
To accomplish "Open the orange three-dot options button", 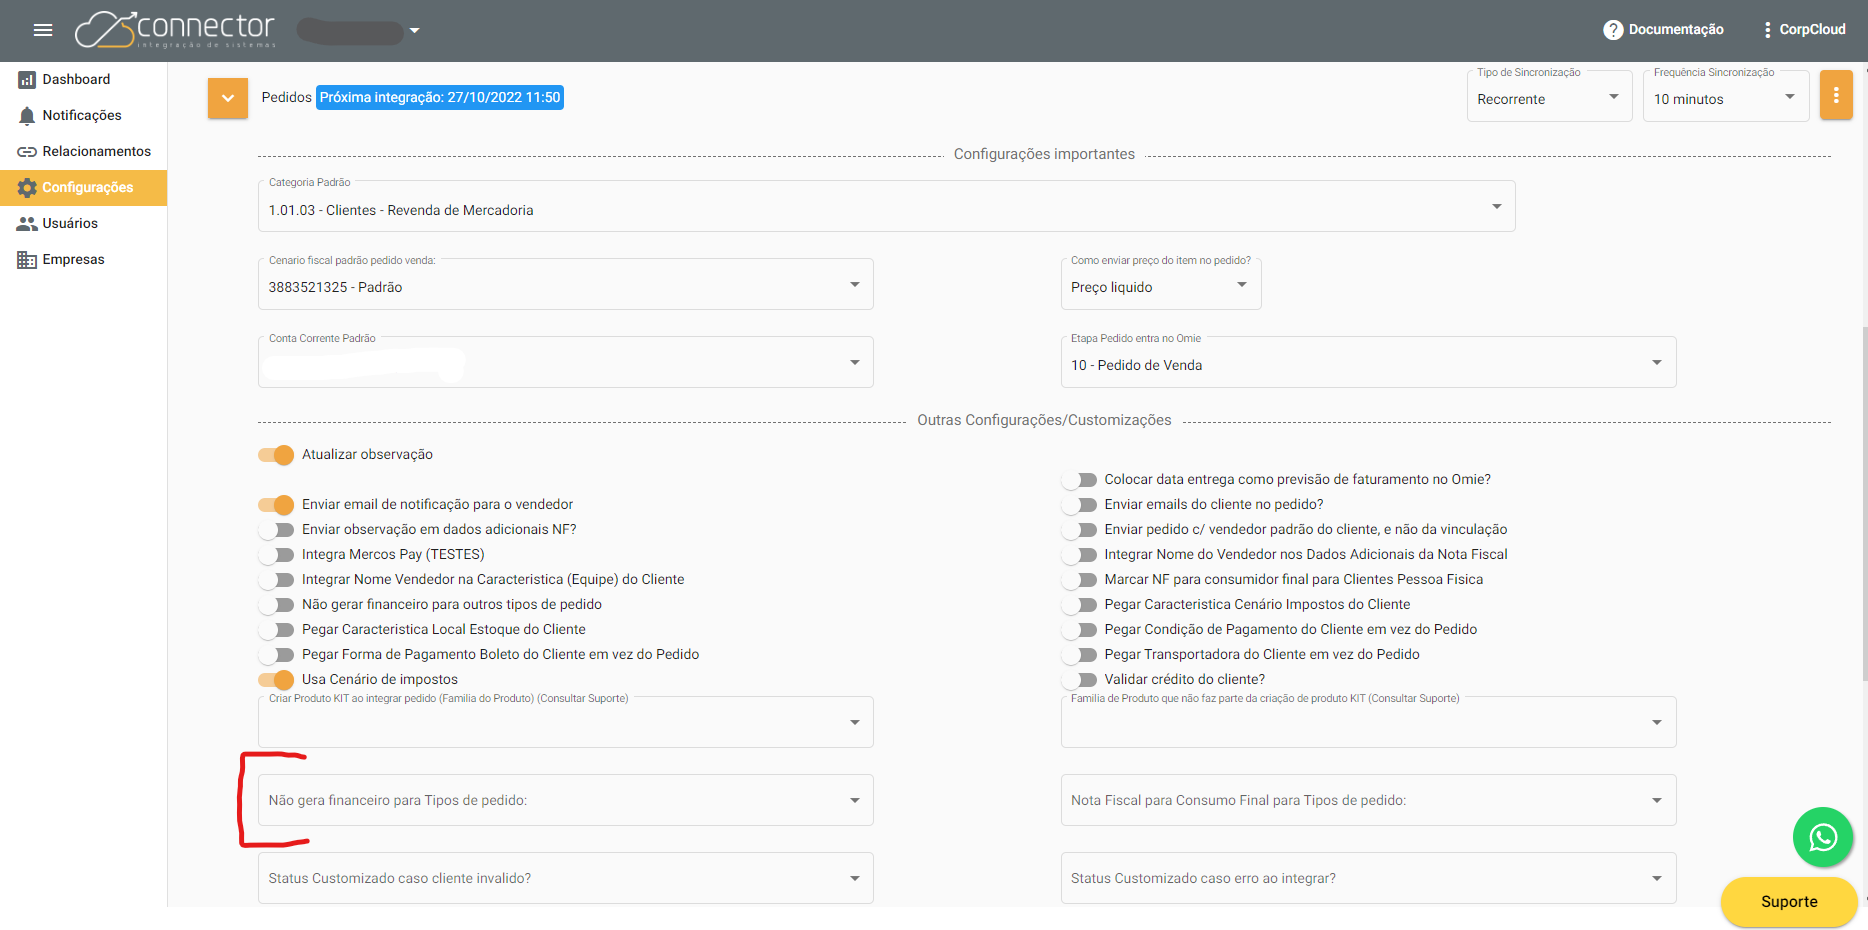I will pos(1836,95).
